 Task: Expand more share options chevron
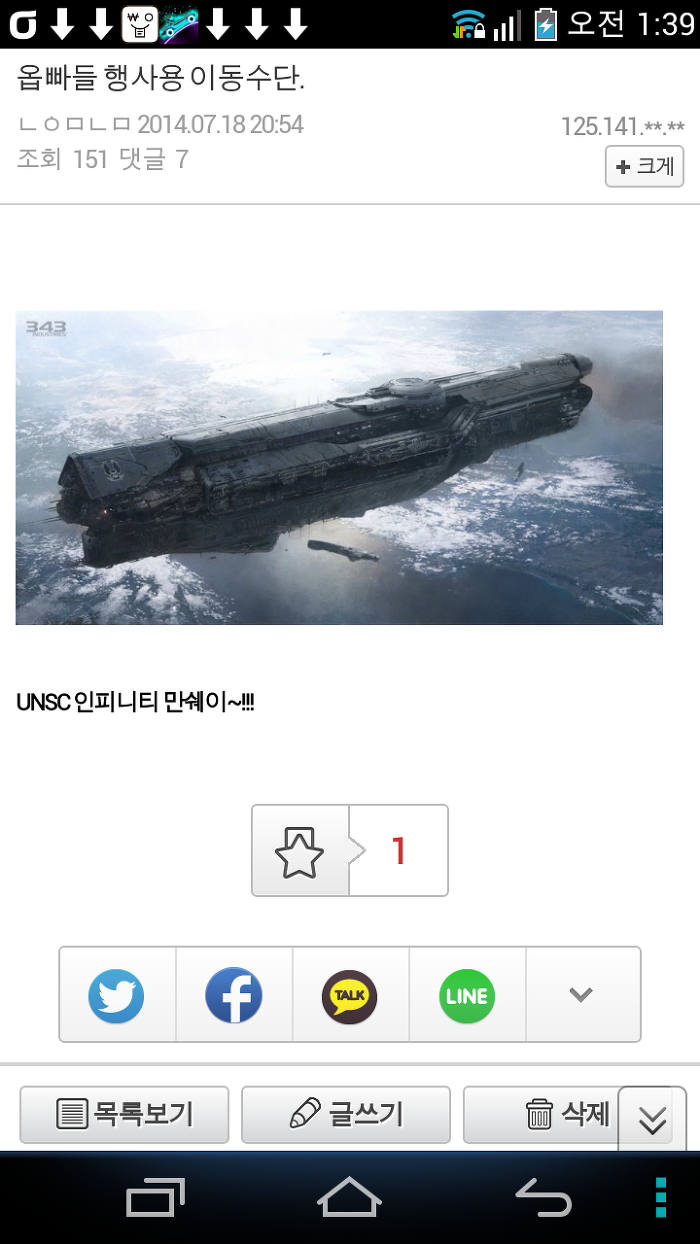tap(582, 995)
